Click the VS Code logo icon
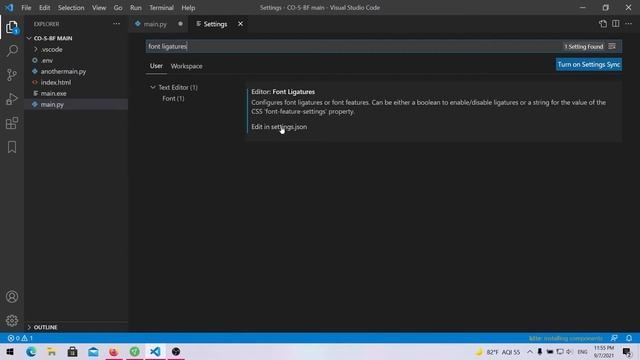The image size is (640, 360). (x=9, y=7)
